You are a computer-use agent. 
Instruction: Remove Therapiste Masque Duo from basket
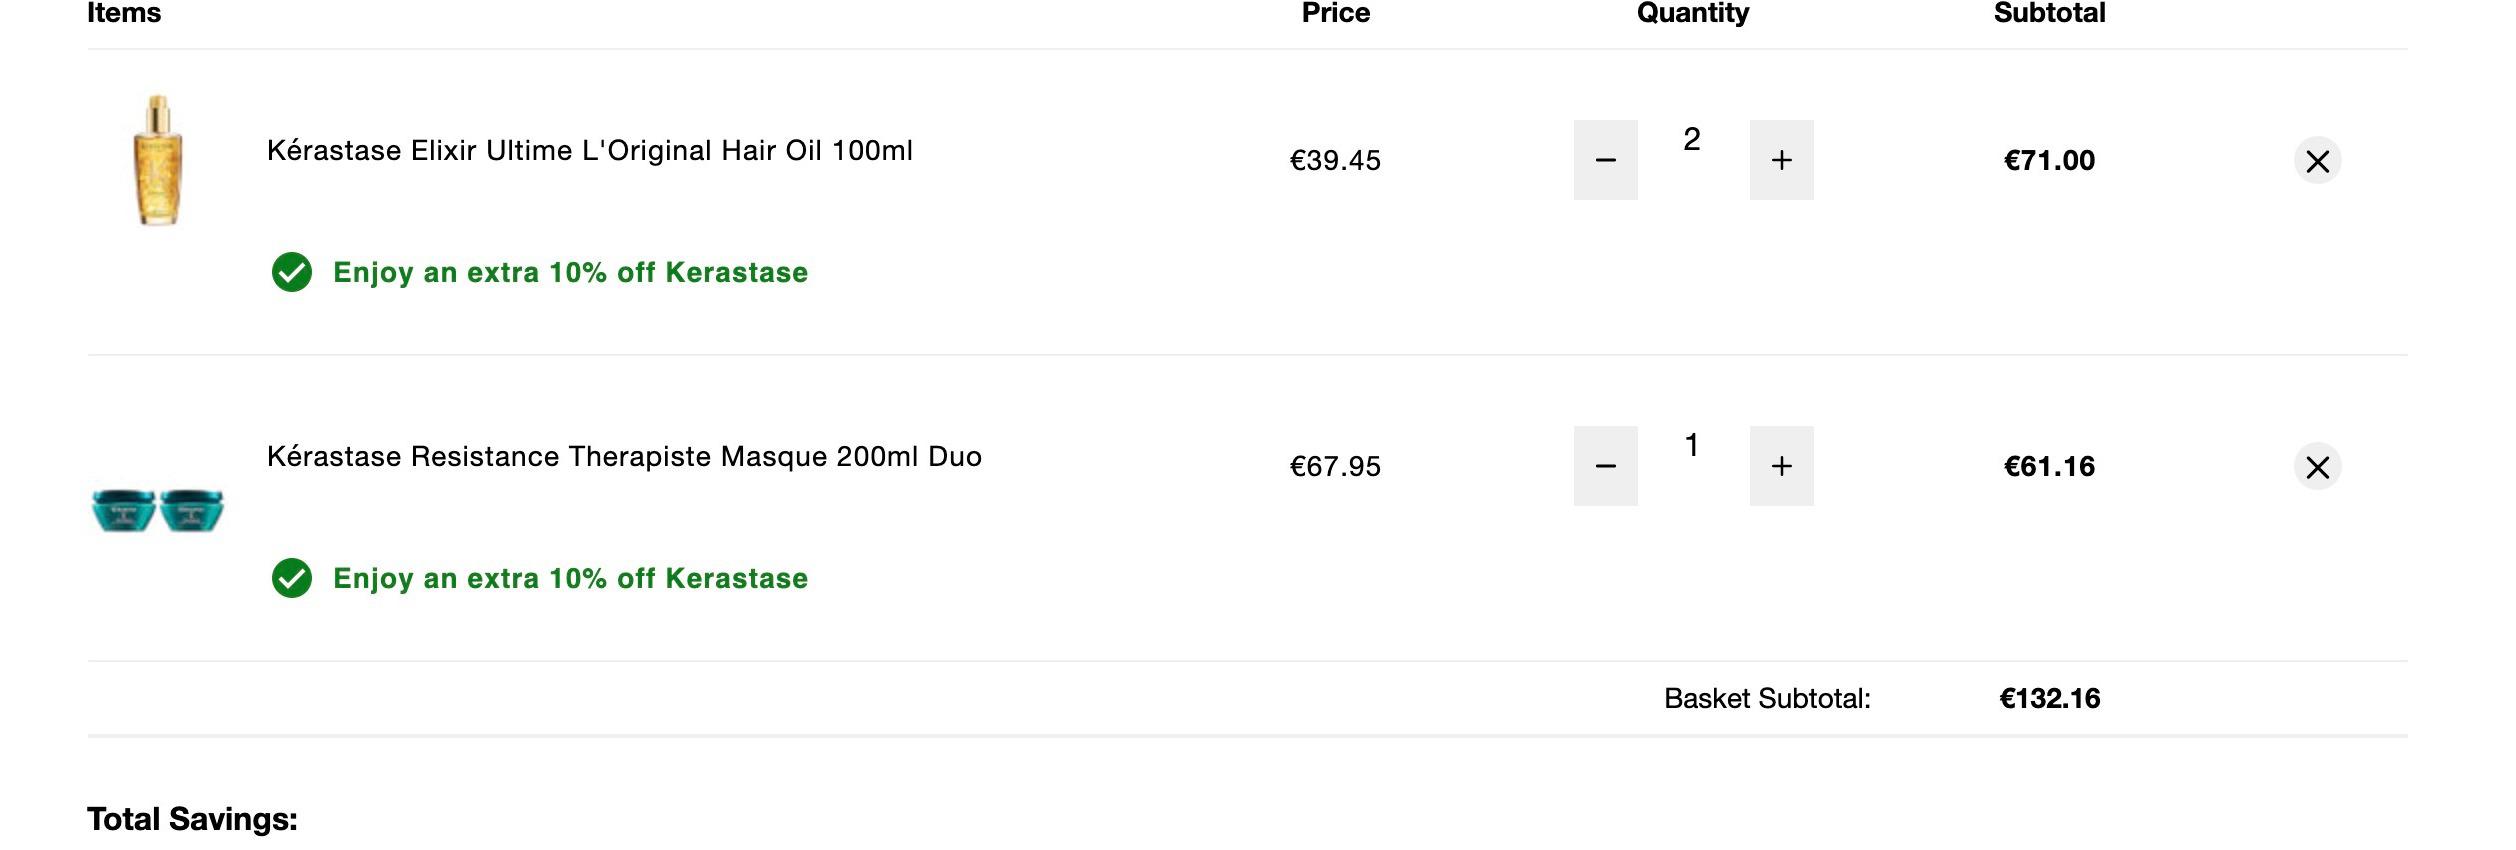point(2317,467)
